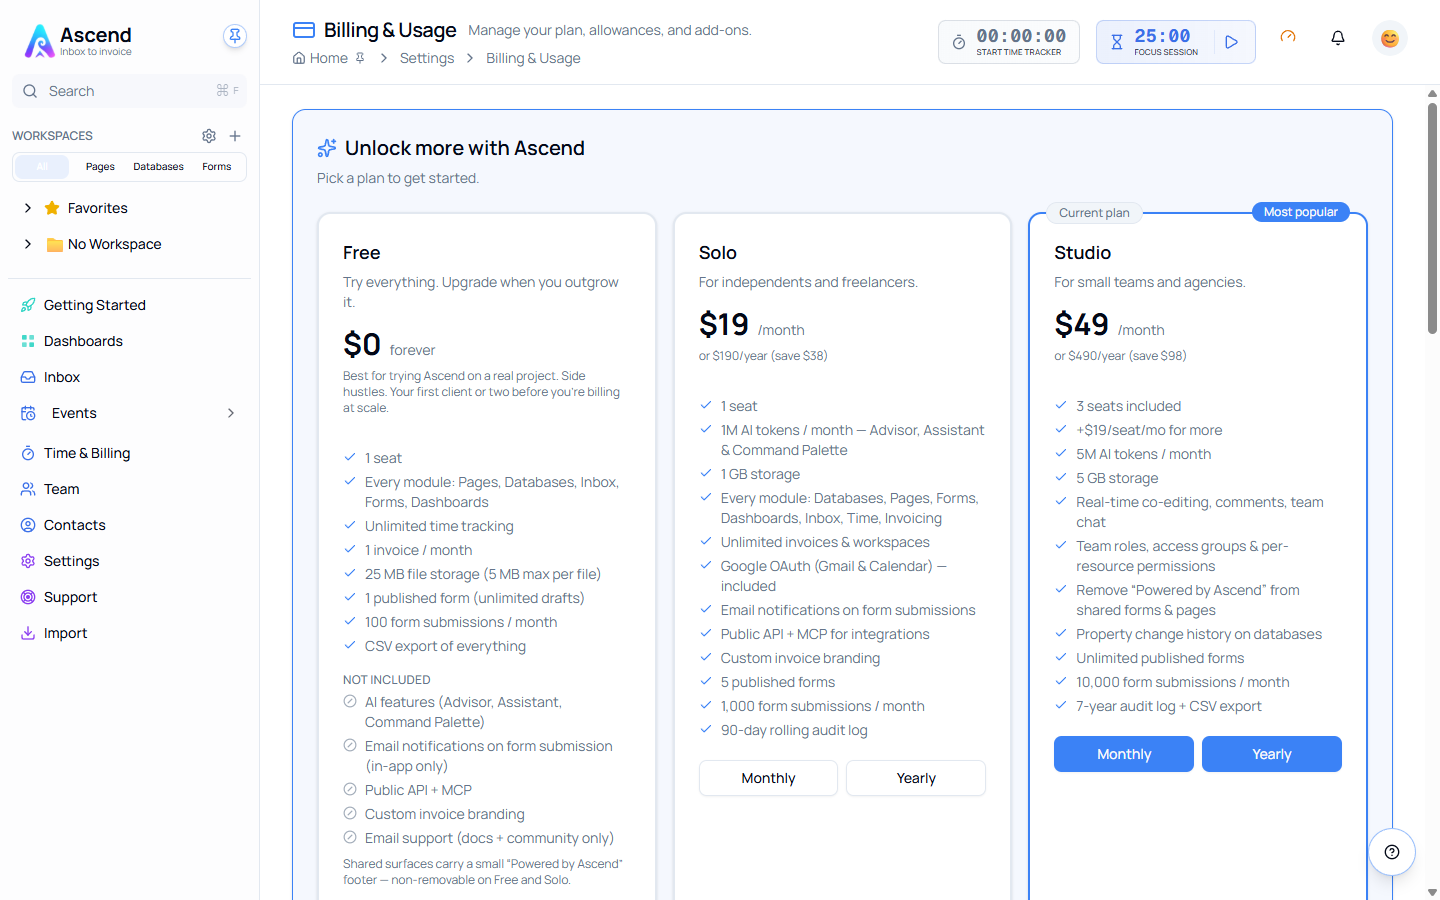Click the Most popular badge
The width and height of the screenshot is (1440, 900).
[1300, 212]
